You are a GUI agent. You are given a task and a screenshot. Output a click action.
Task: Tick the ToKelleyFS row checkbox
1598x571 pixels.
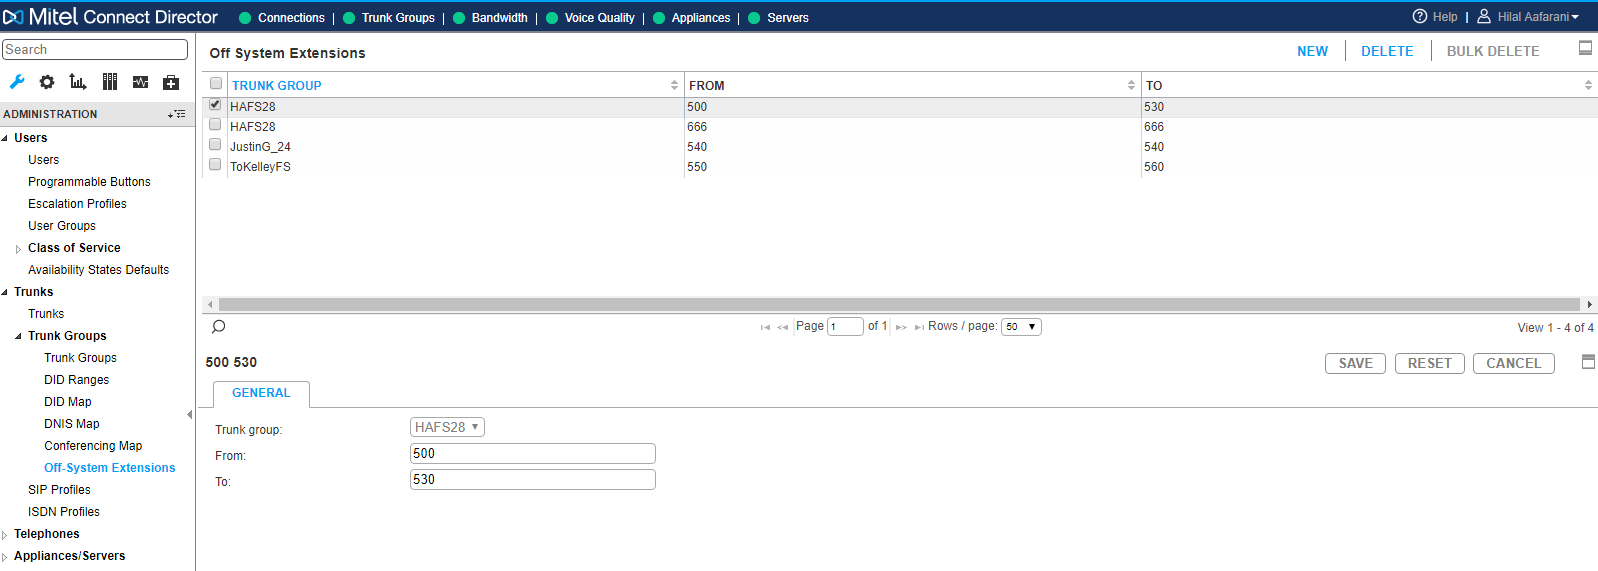tap(215, 165)
